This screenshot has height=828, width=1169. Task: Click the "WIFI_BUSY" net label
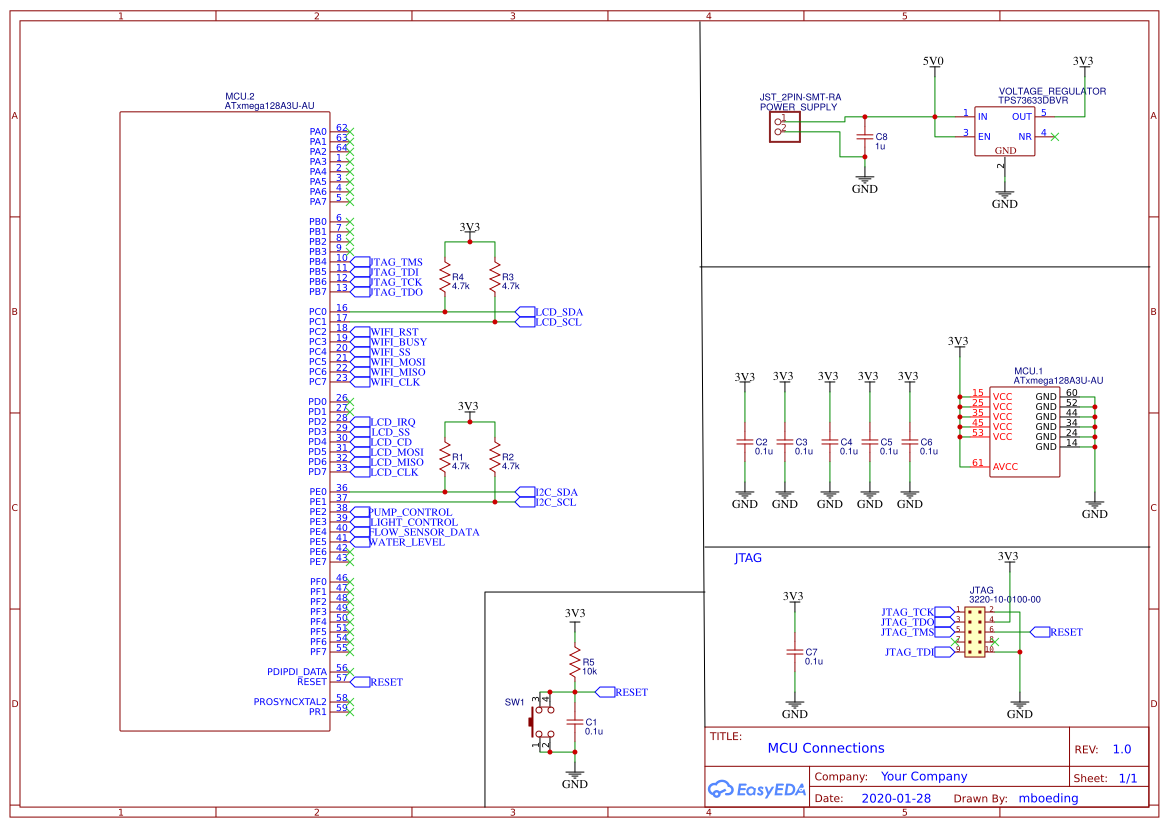click(x=398, y=342)
